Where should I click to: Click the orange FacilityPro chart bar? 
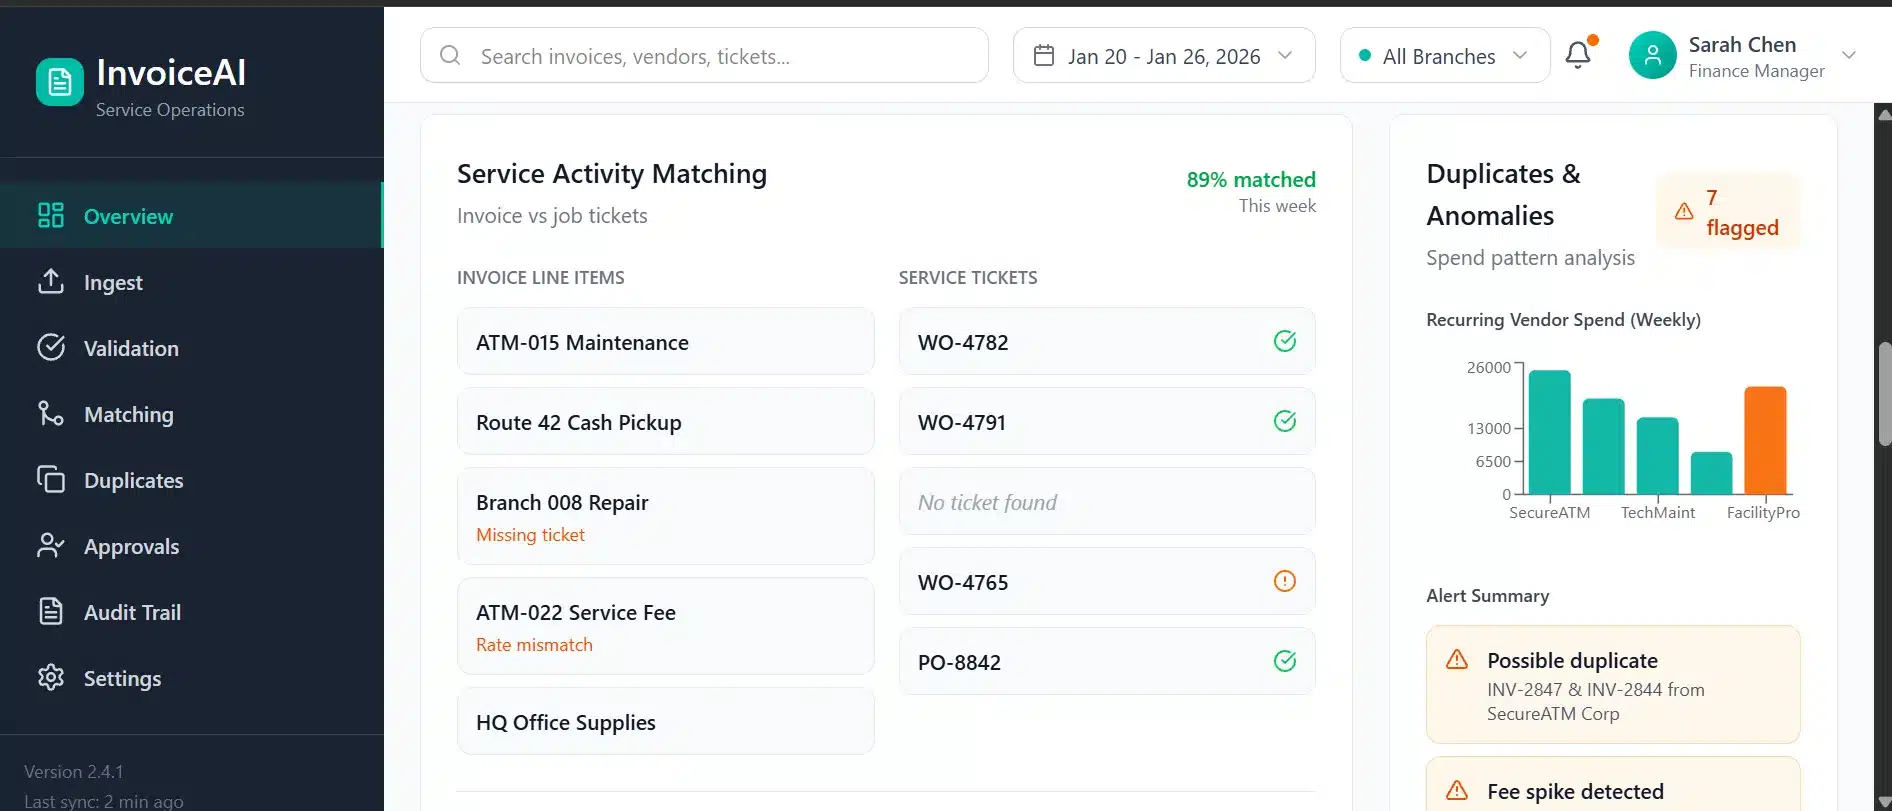click(x=1765, y=440)
